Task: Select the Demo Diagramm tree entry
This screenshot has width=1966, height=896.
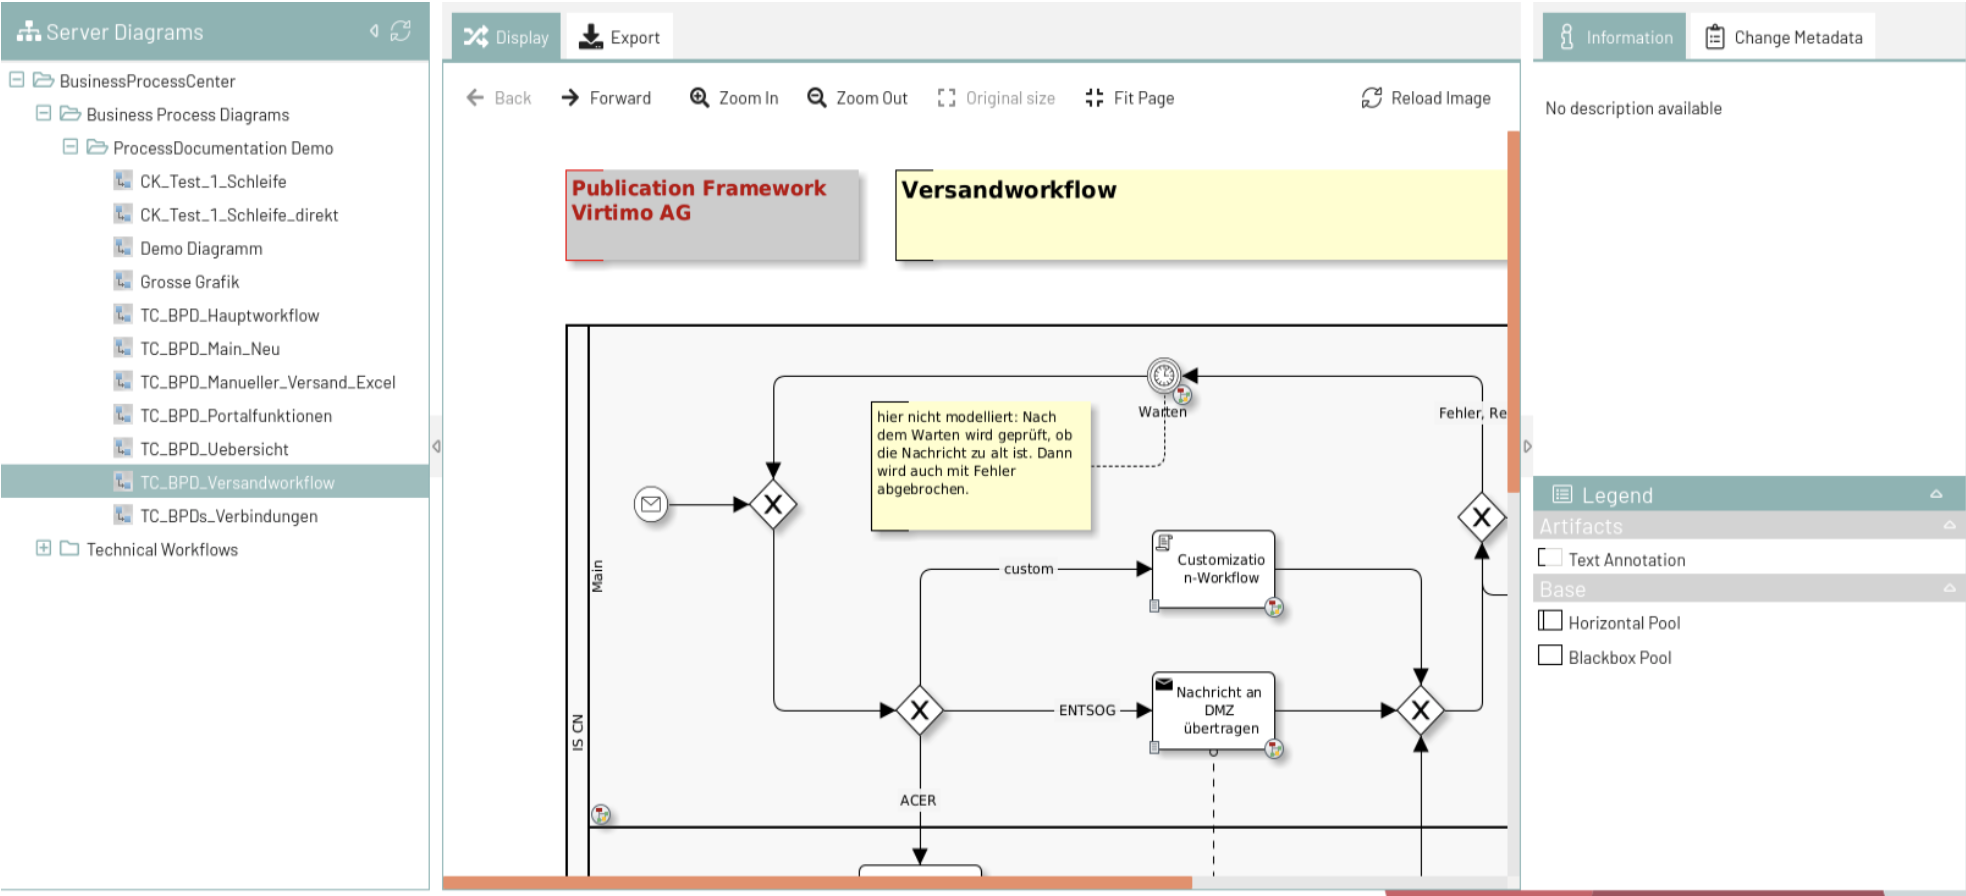Action: click(x=201, y=248)
